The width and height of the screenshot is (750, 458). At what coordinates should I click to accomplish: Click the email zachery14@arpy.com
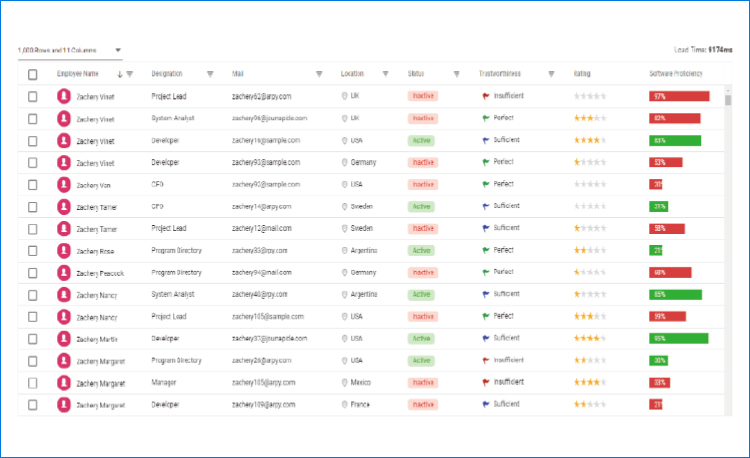tap(261, 207)
